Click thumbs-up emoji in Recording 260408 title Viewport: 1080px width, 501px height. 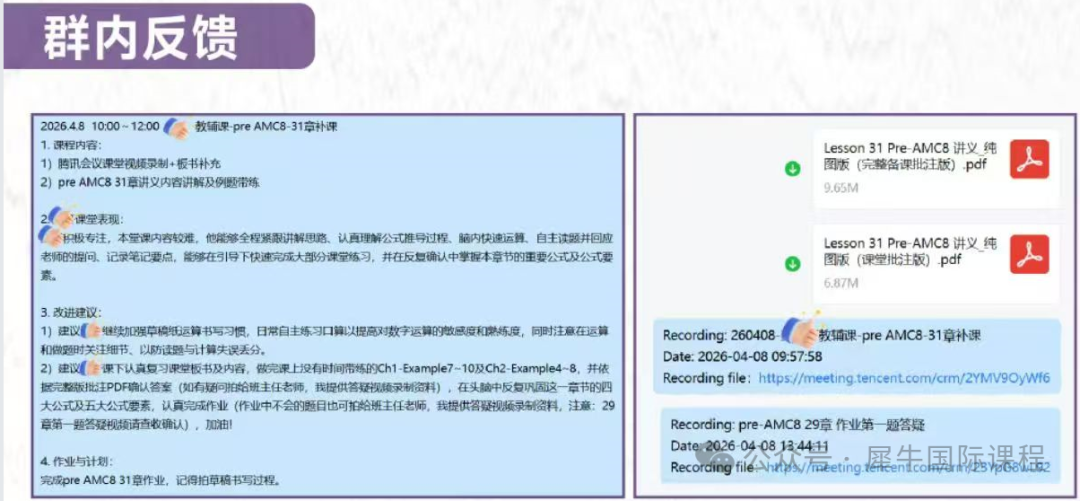pyautogui.click(x=800, y=329)
